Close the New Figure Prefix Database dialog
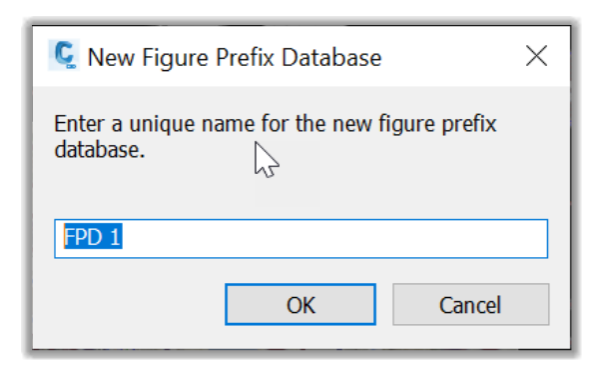Viewport: 607px width, 376px height. 536,56
